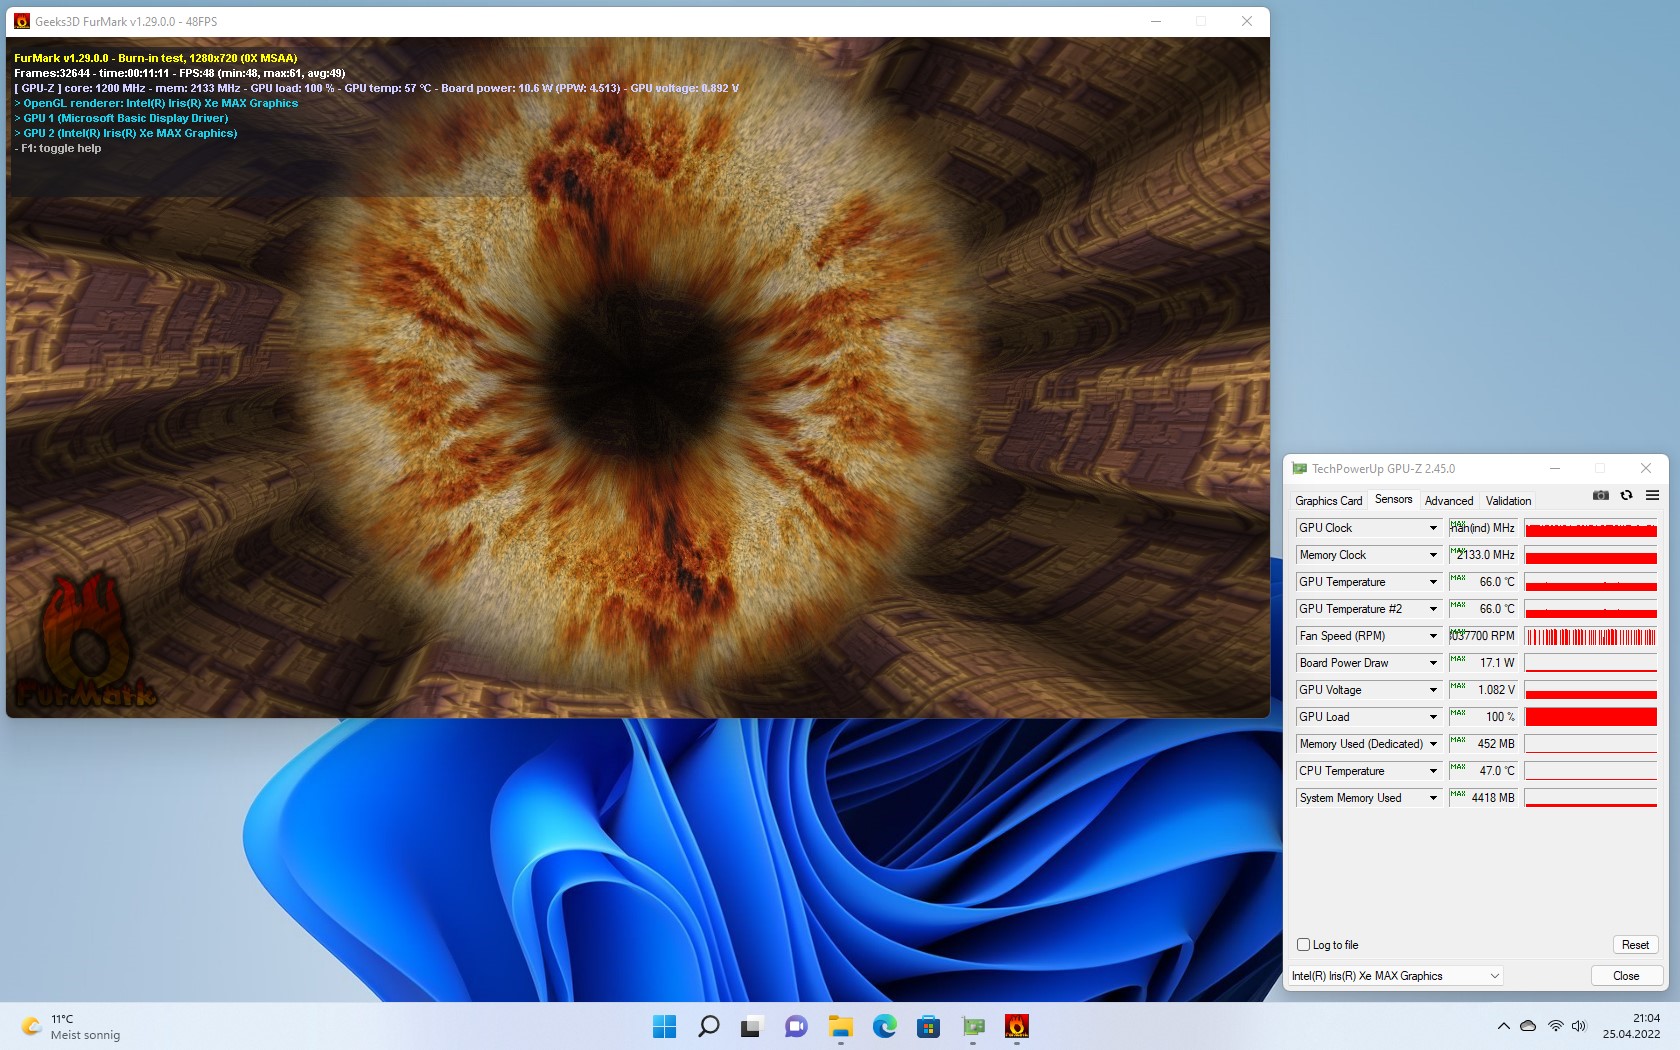
Task: Click the Fan Speed history graph
Action: tap(1591, 636)
